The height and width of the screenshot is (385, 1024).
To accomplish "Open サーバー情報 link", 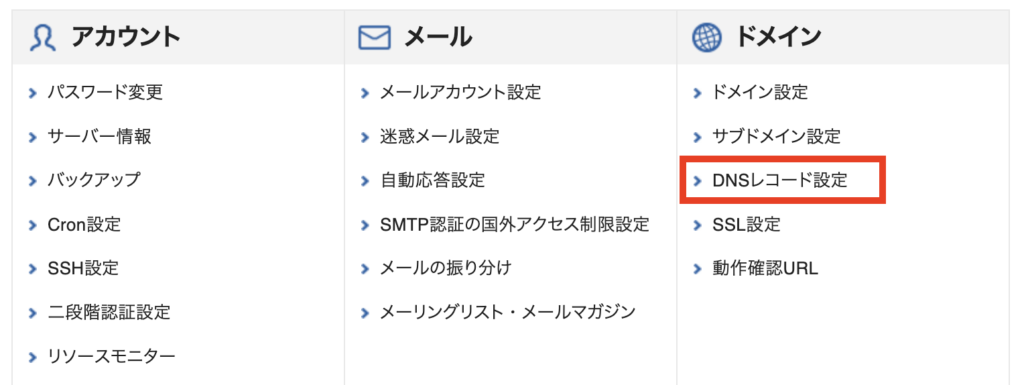I will [x=99, y=137].
